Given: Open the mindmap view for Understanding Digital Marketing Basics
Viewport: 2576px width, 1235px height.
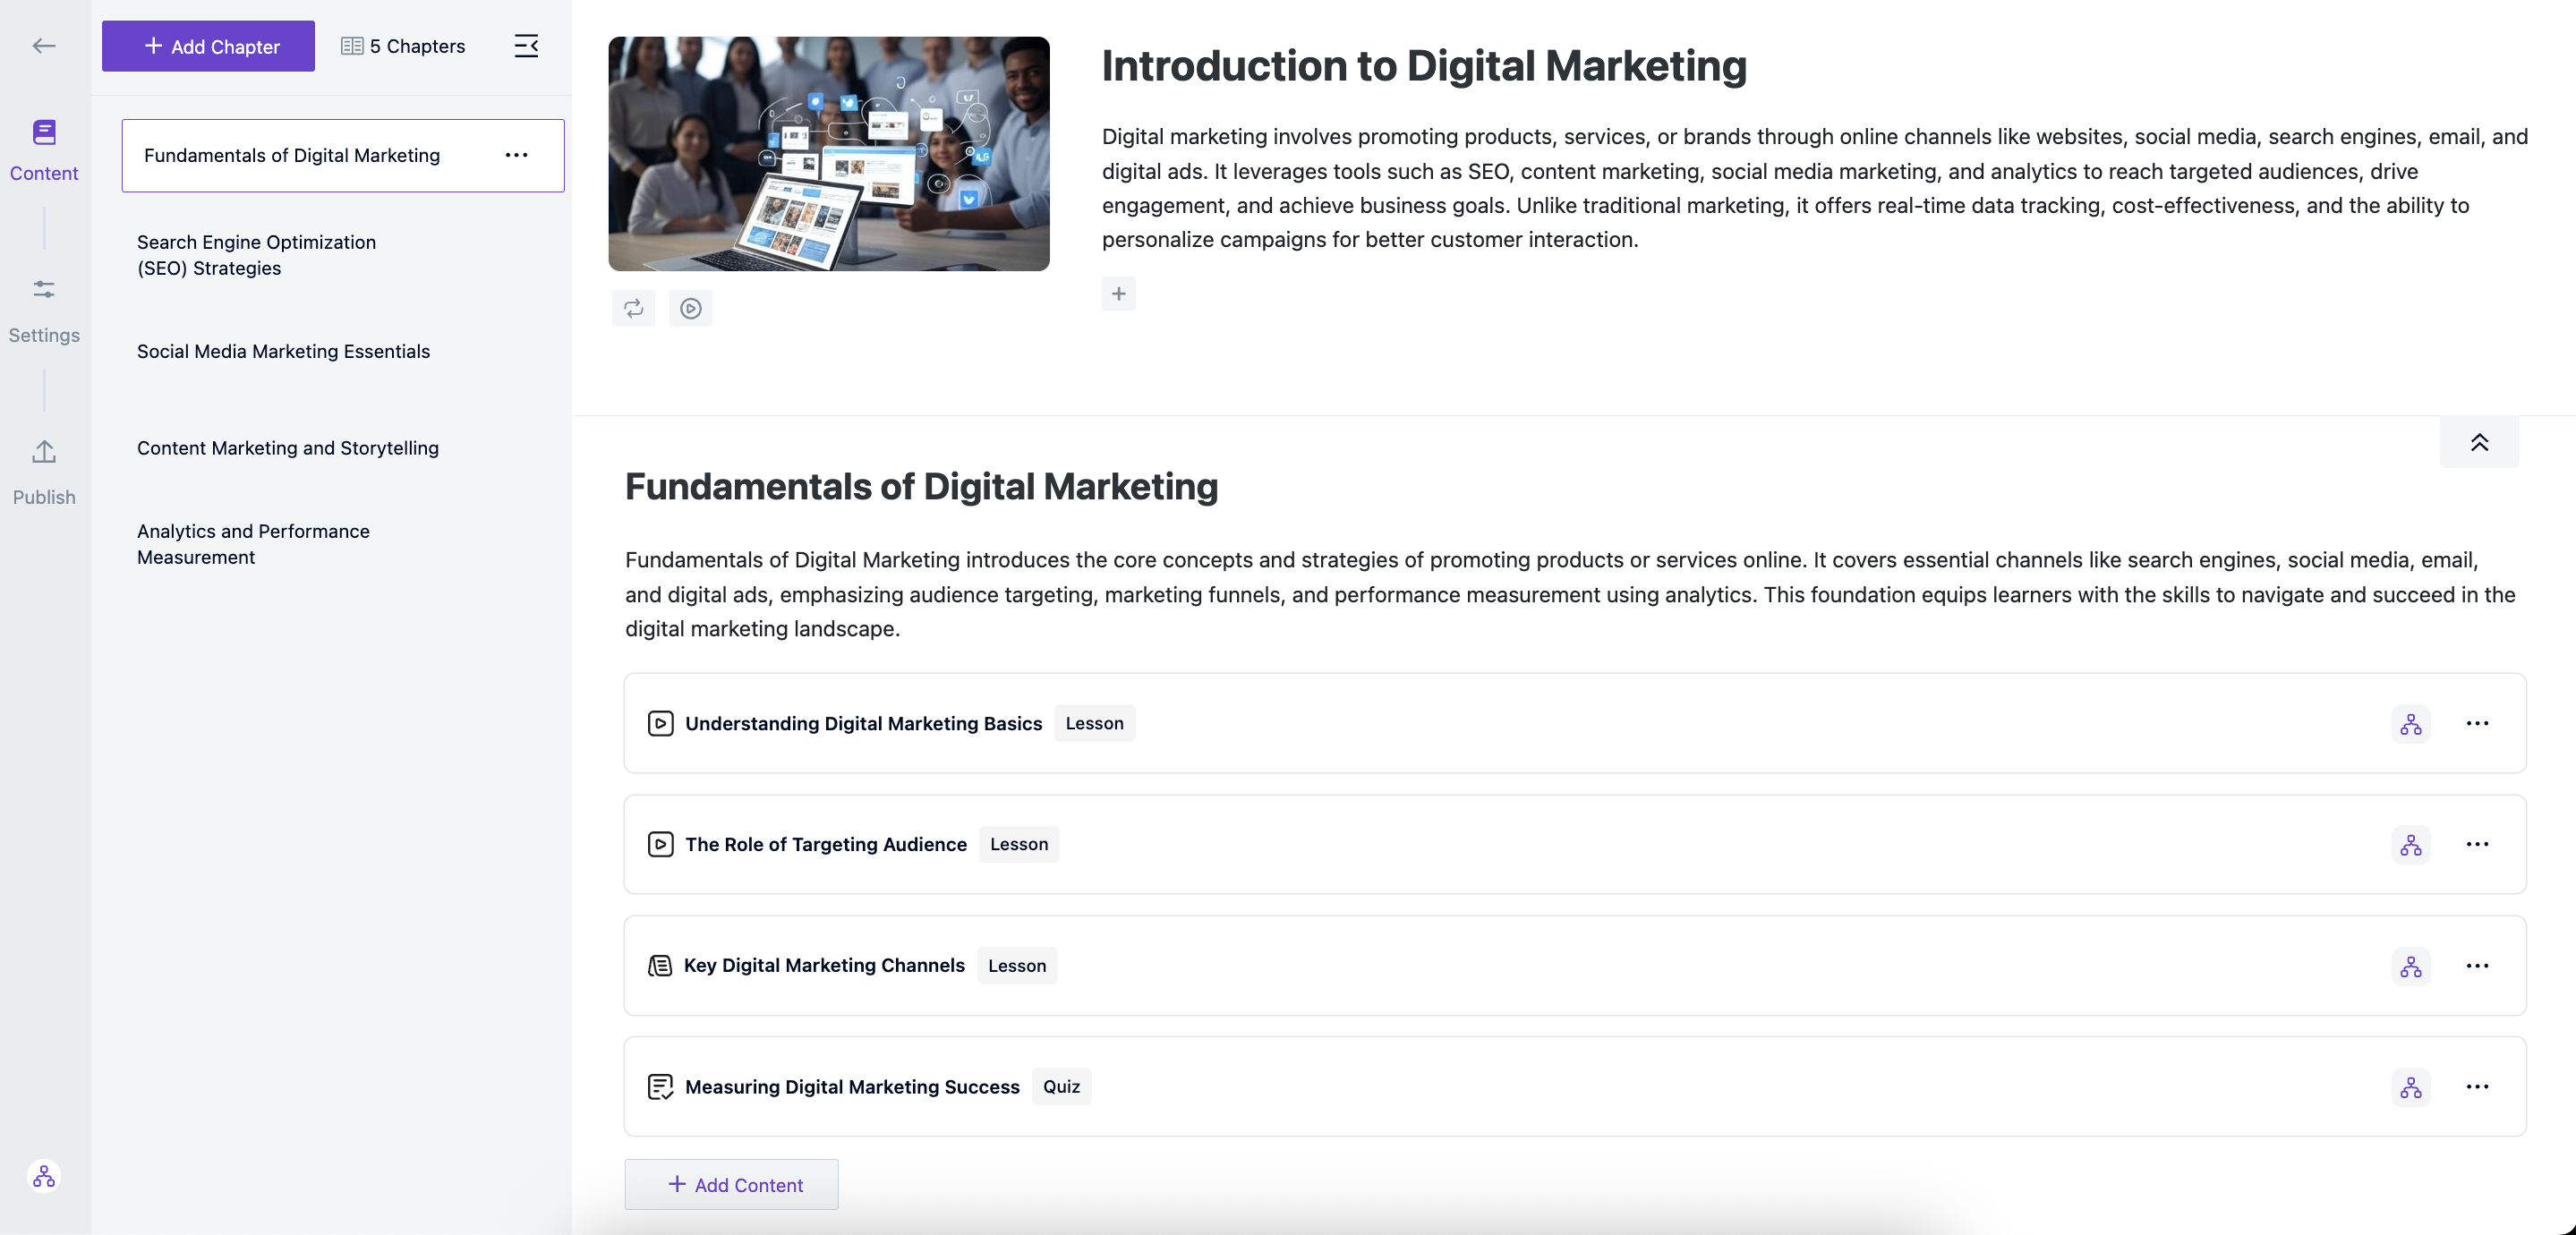Looking at the screenshot, I should pyautogui.click(x=2411, y=723).
